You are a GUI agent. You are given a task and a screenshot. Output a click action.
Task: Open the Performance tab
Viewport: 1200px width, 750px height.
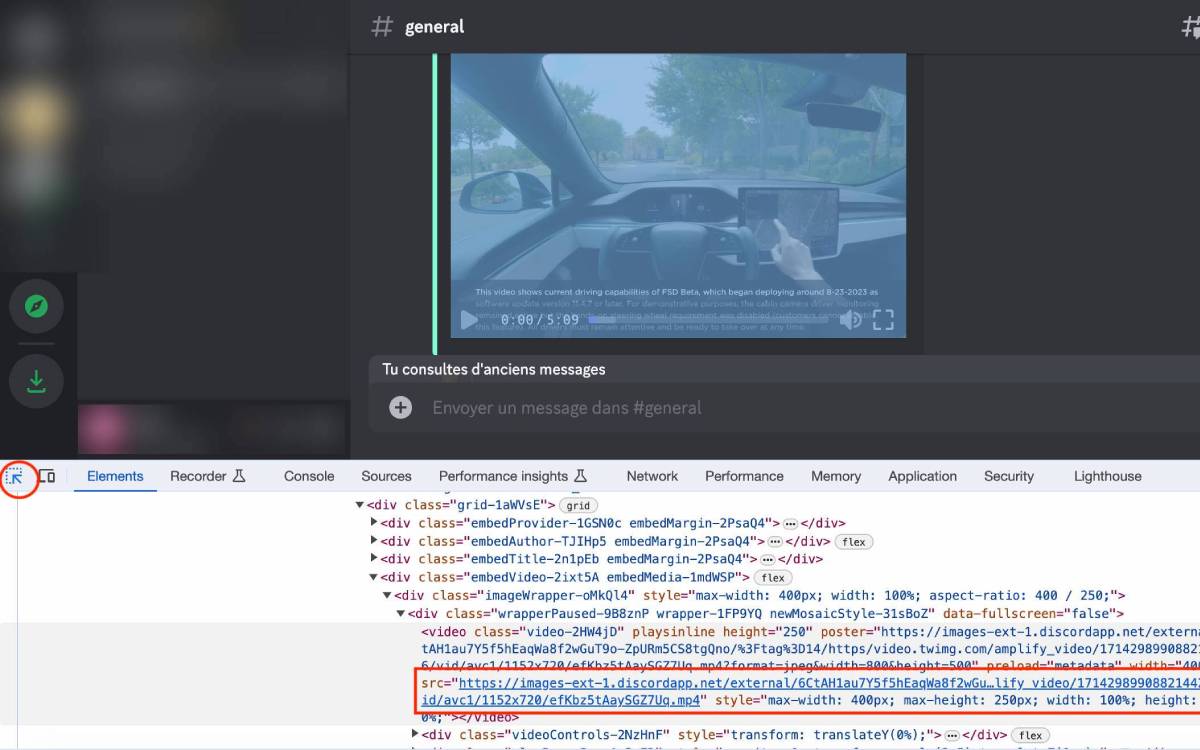point(744,476)
